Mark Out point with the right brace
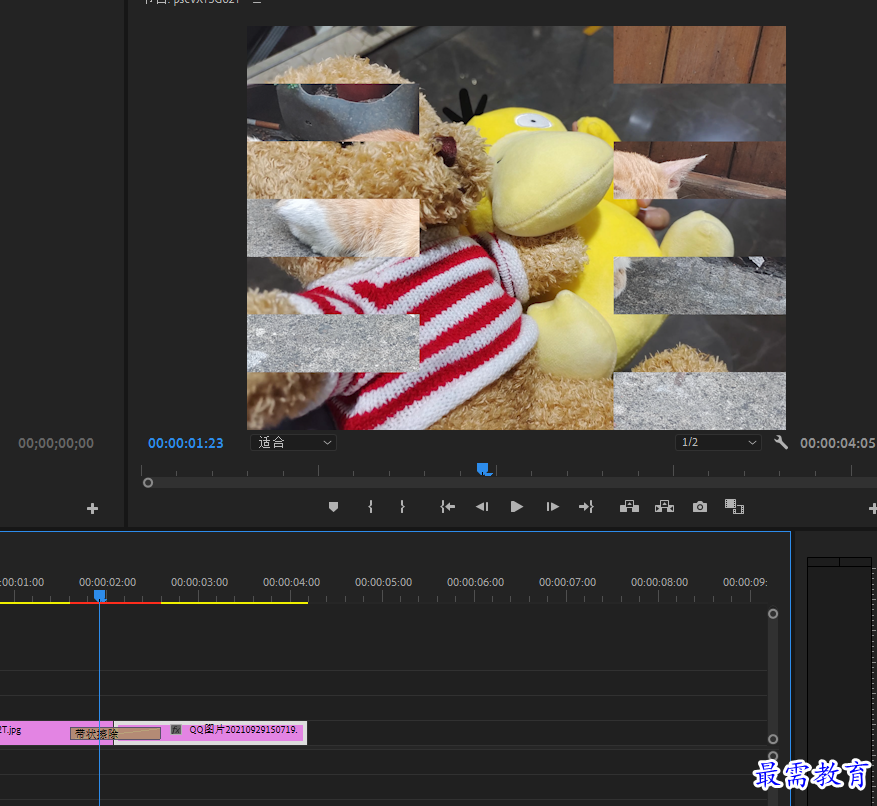The width and height of the screenshot is (877, 806). point(402,507)
